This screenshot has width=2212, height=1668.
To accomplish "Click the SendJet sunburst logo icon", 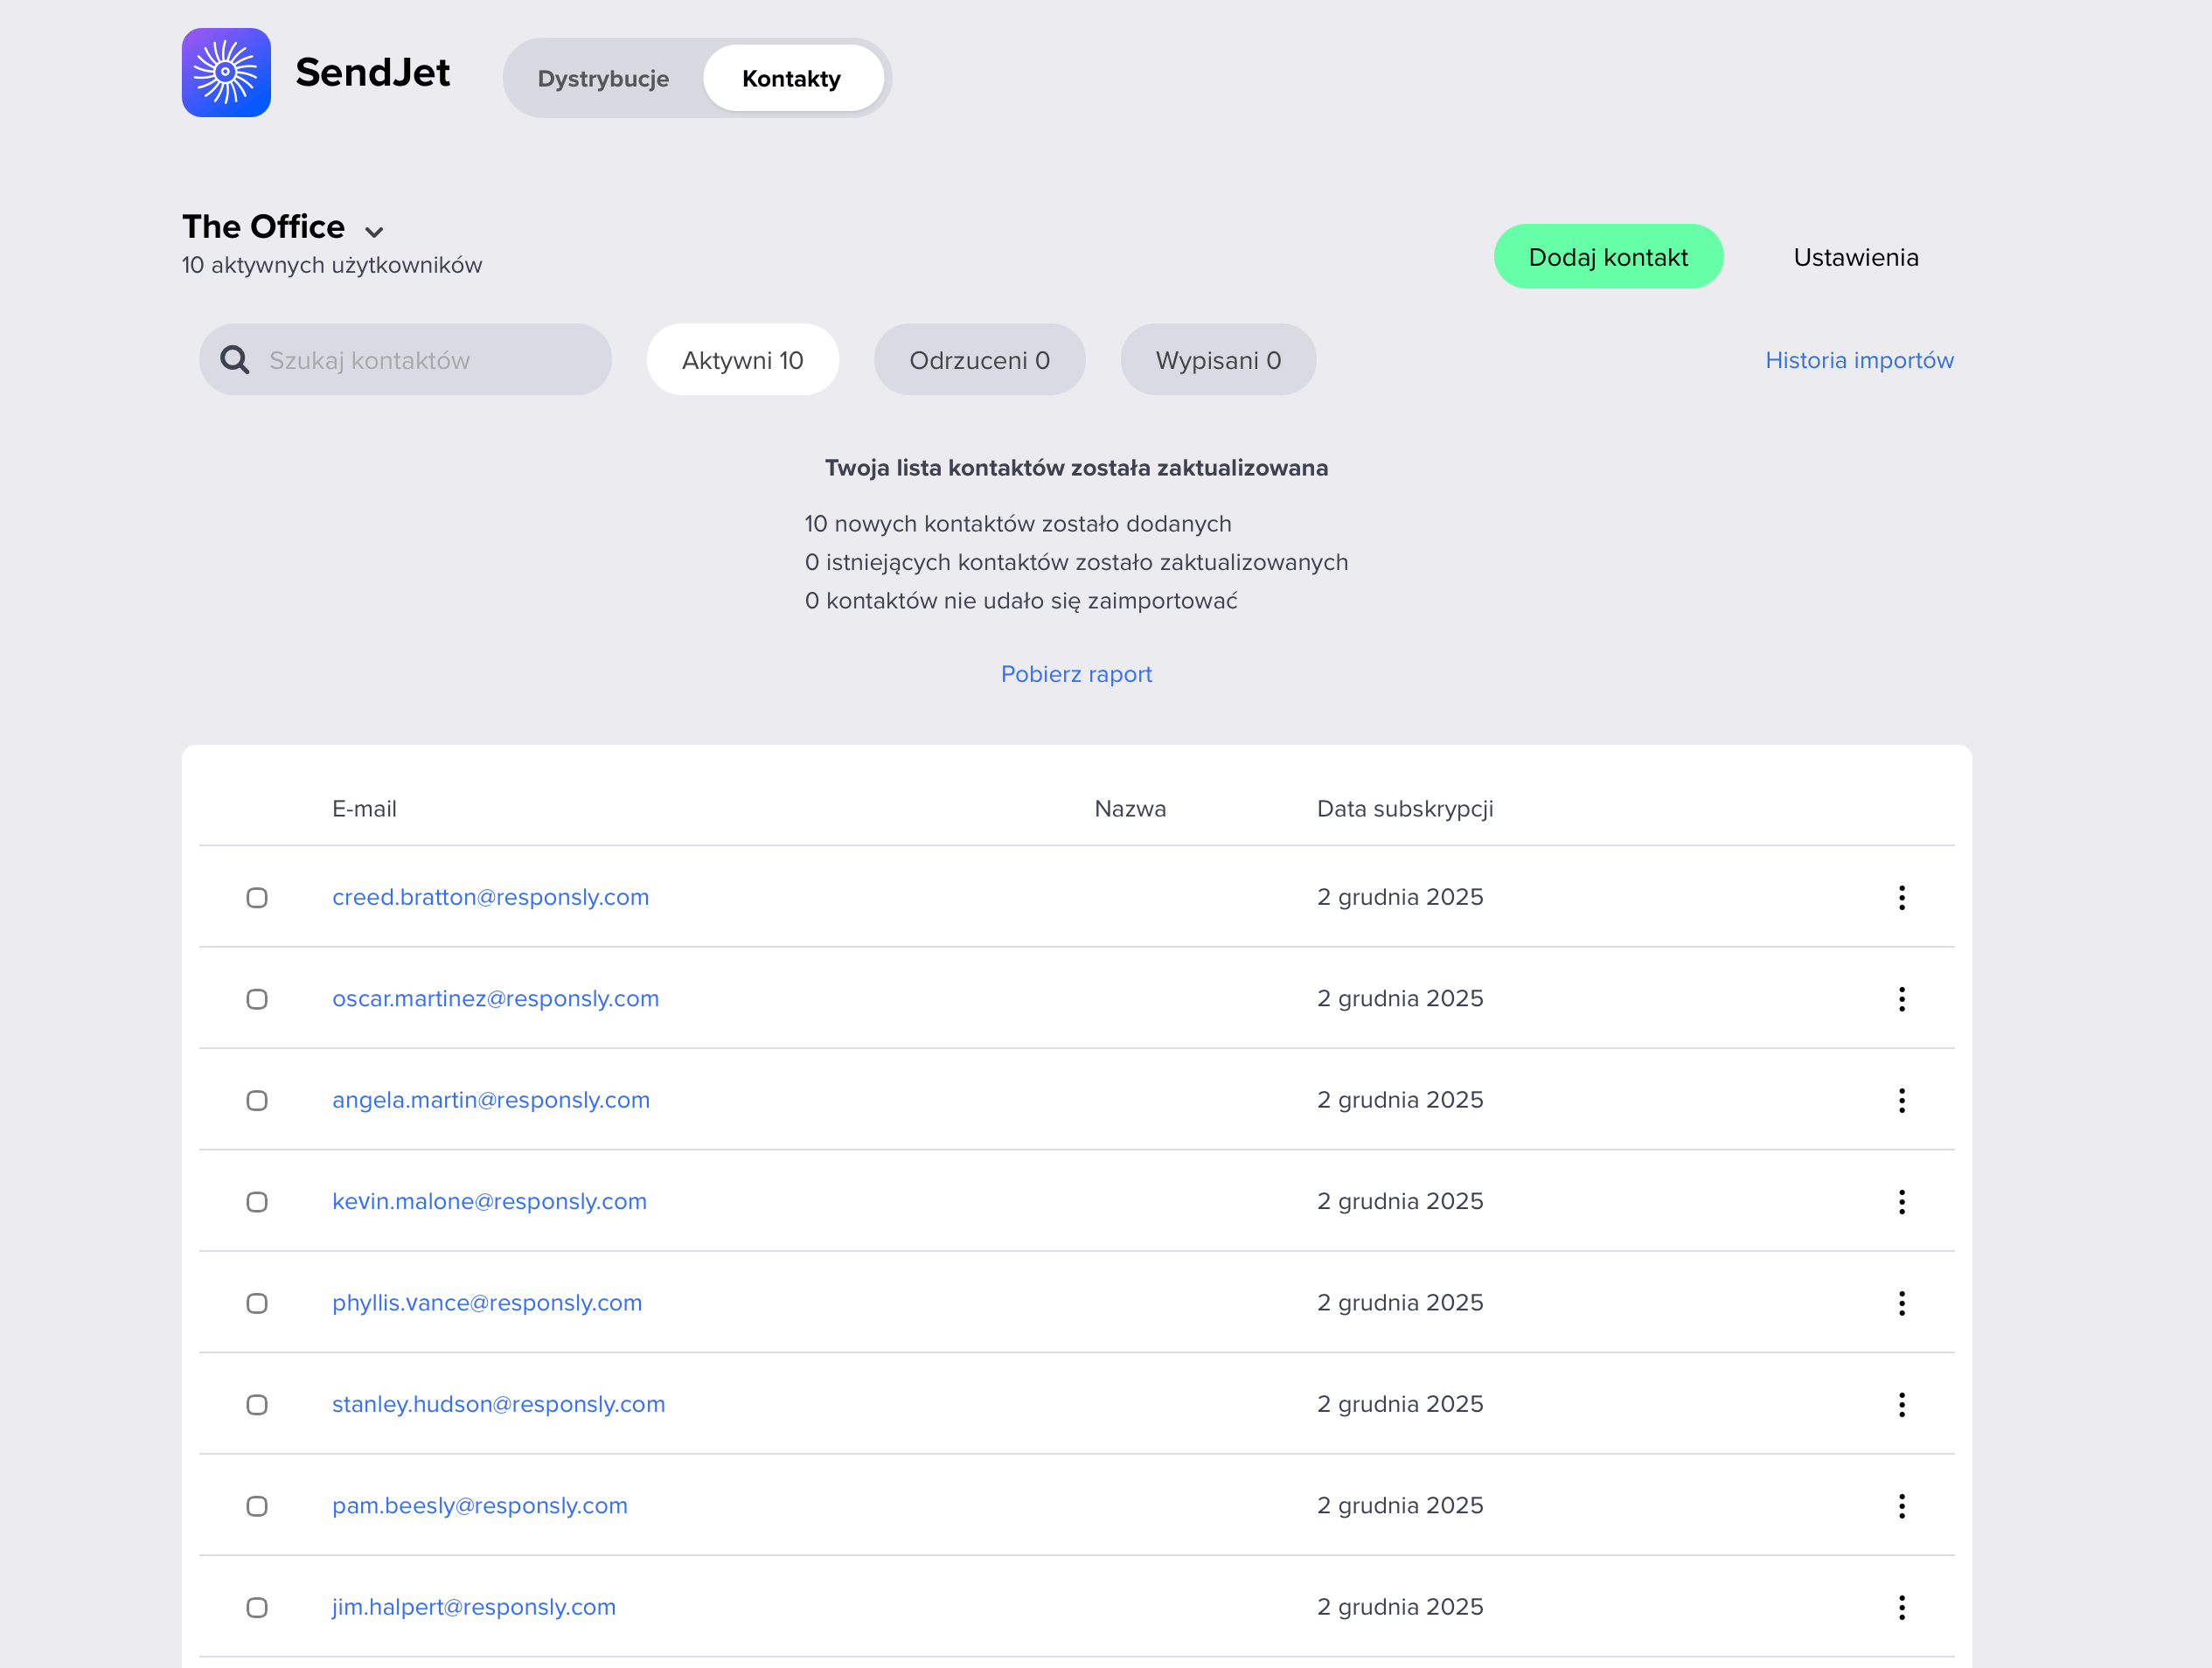I will click(226, 72).
